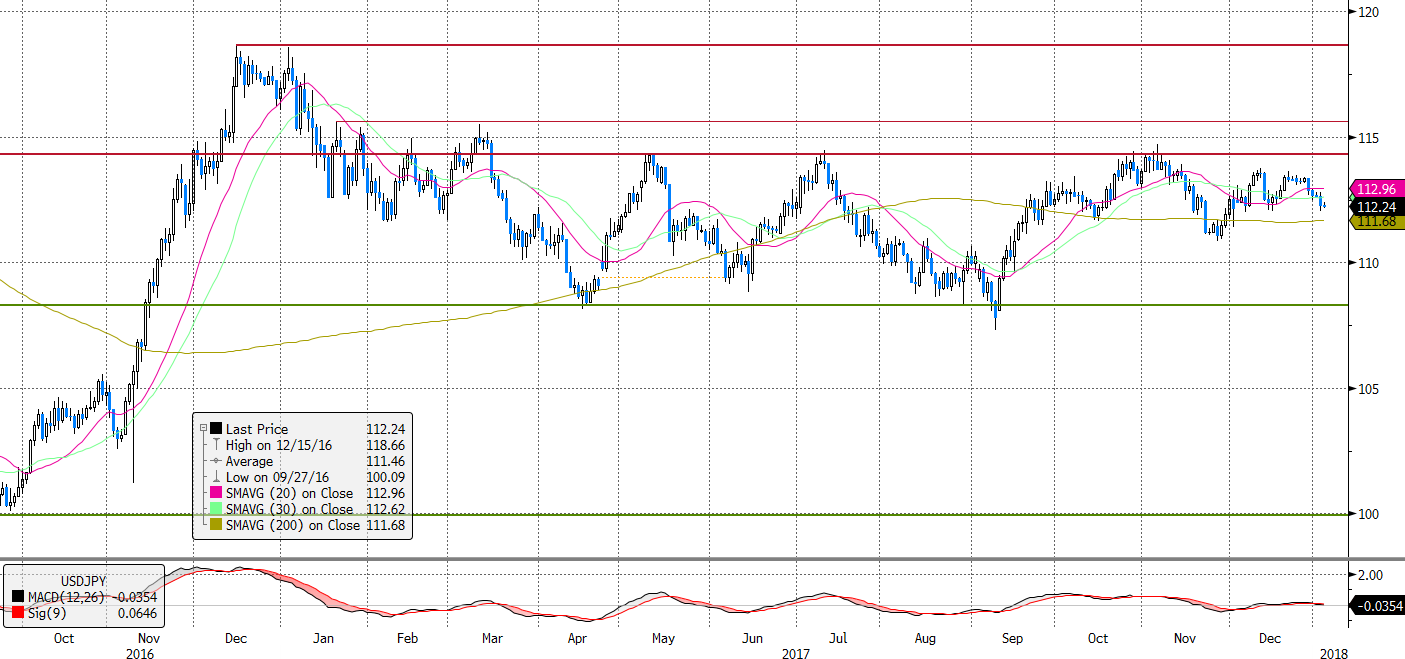
Task: Click the 115 price axis label
Action: coord(1371,137)
